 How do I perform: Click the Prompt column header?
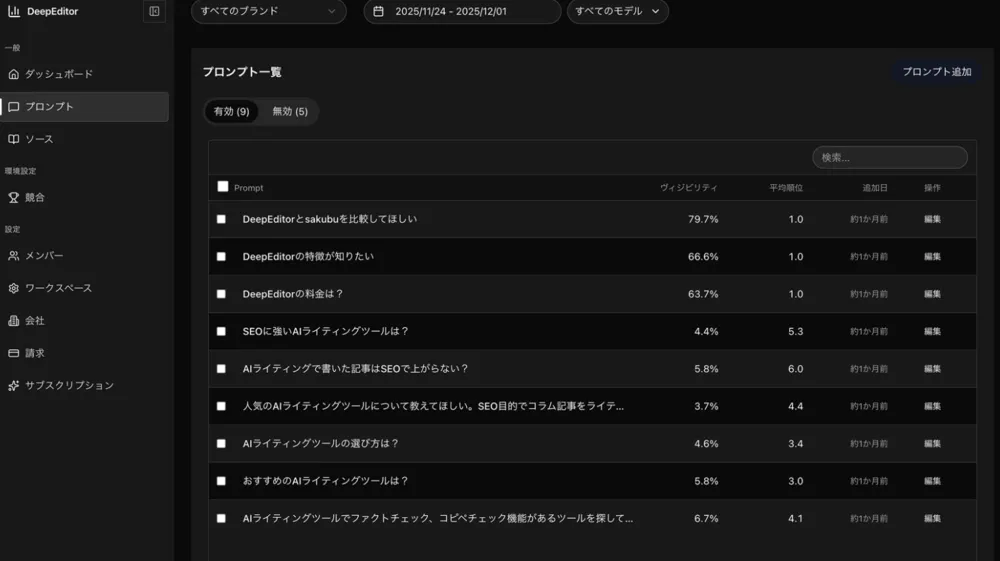pyautogui.click(x=249, y=188)
